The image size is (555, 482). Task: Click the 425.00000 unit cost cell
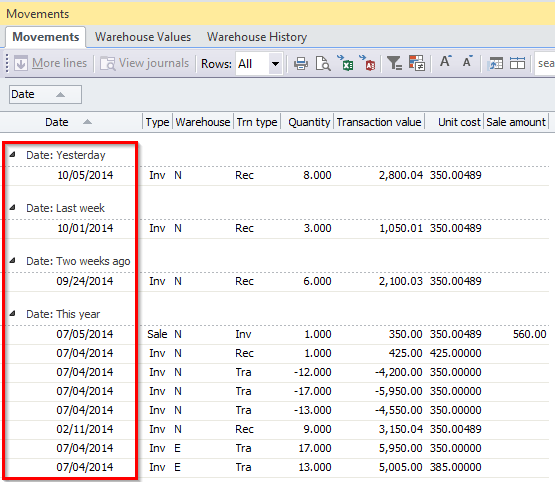(456, 353)
